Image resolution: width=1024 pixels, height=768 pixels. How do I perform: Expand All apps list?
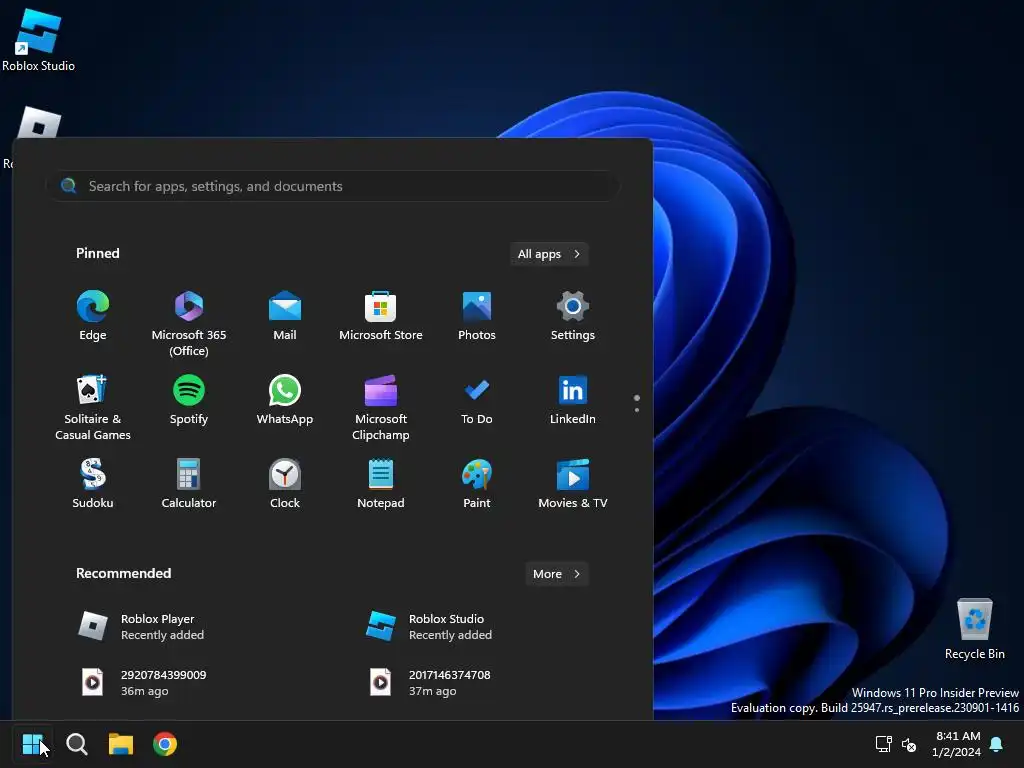pos(549,254)
